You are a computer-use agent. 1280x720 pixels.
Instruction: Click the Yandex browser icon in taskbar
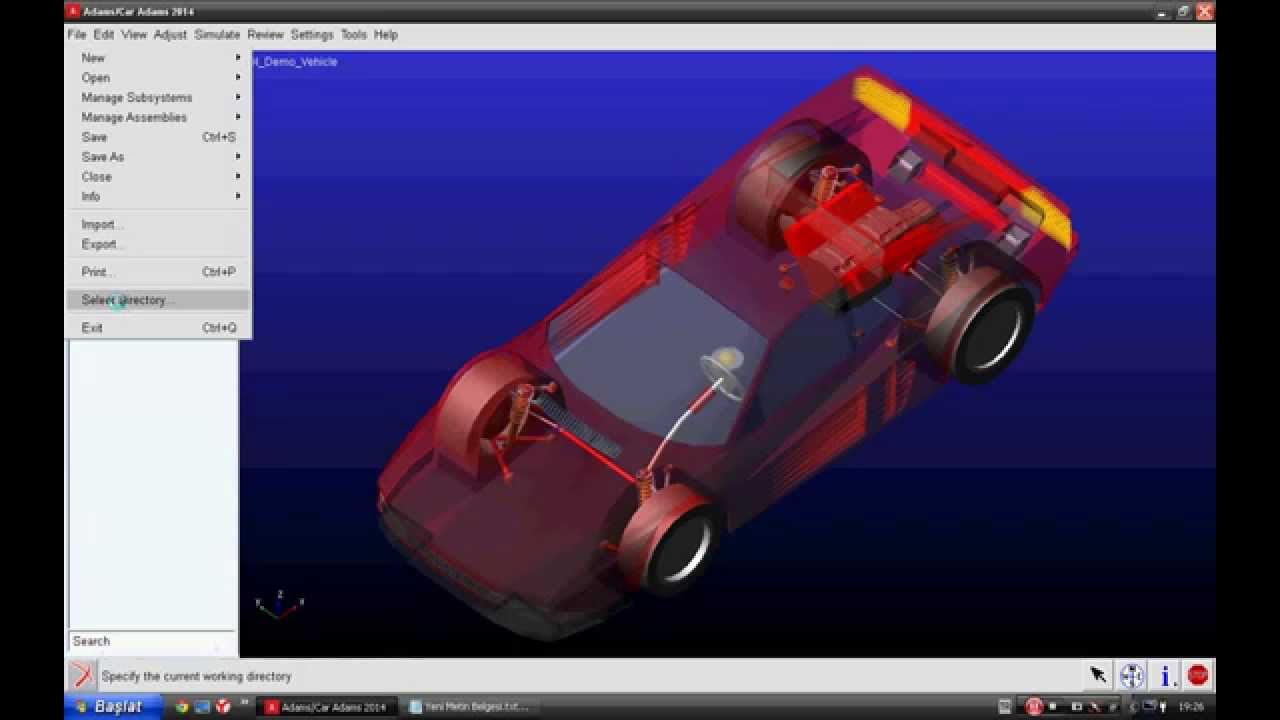coord(223,707)
